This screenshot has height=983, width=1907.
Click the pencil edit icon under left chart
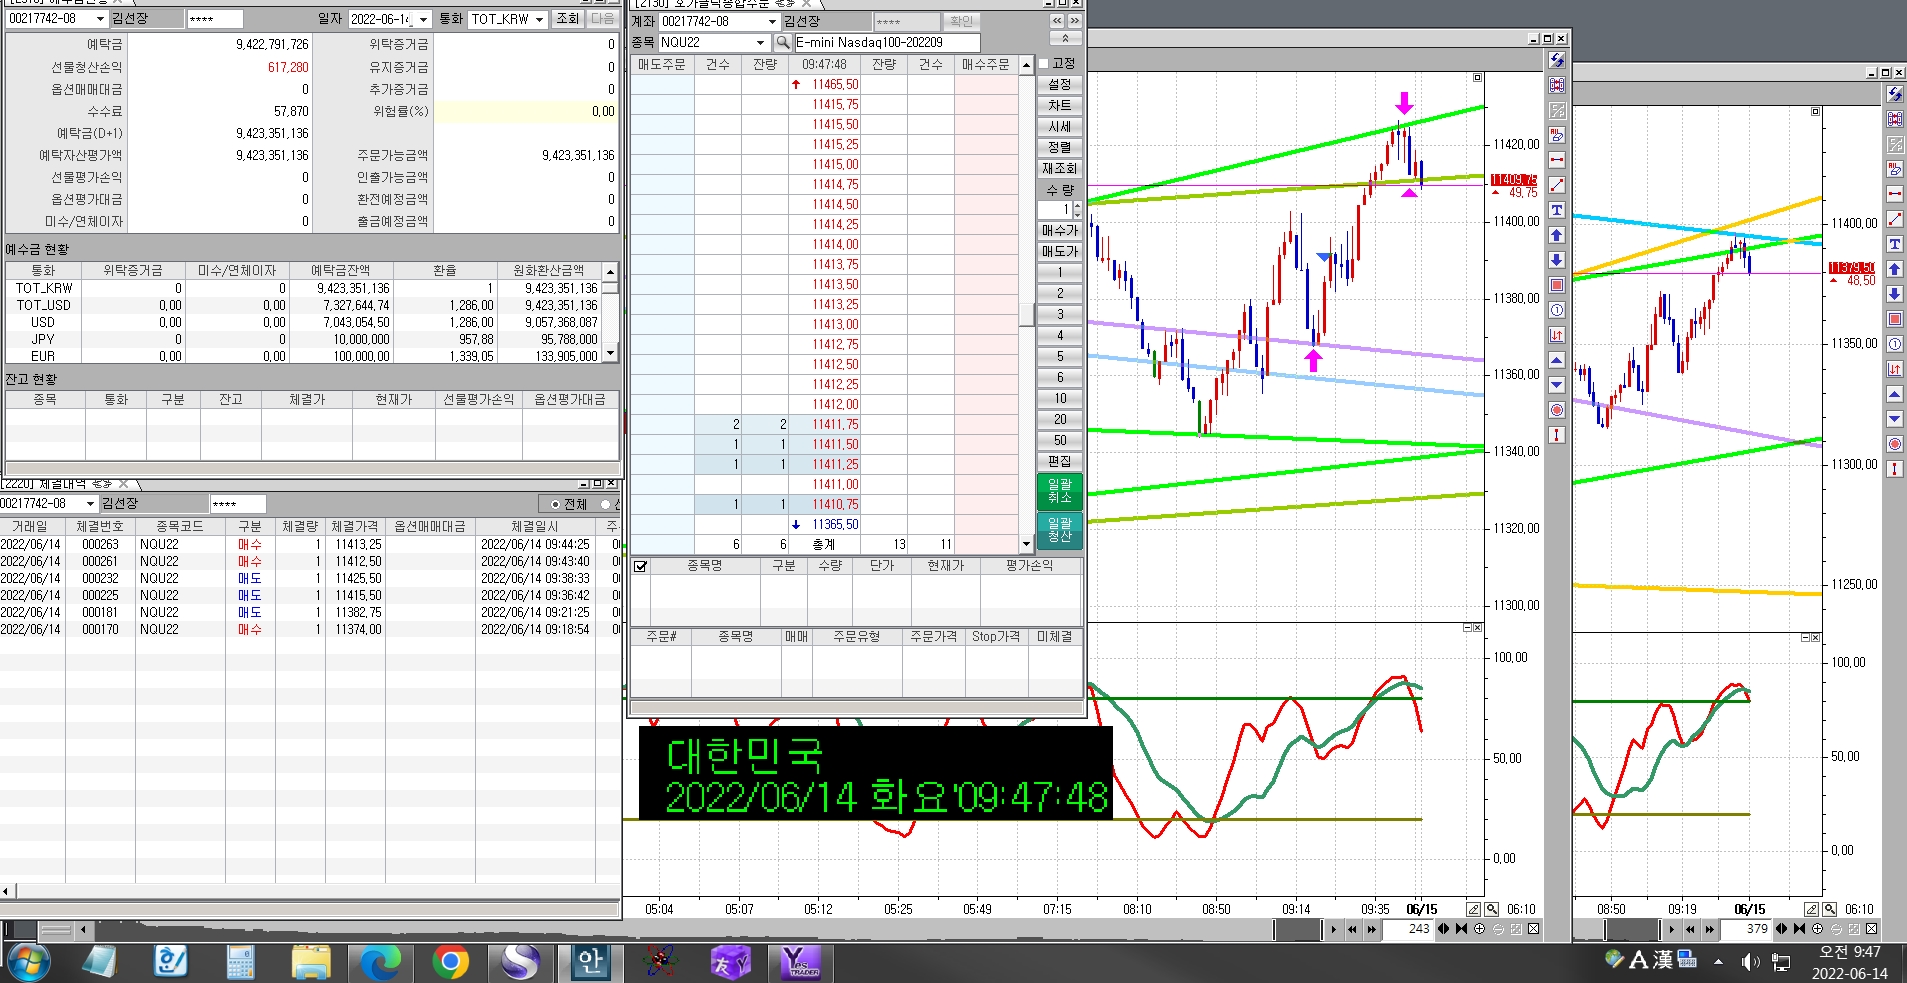coord(1474,909)
